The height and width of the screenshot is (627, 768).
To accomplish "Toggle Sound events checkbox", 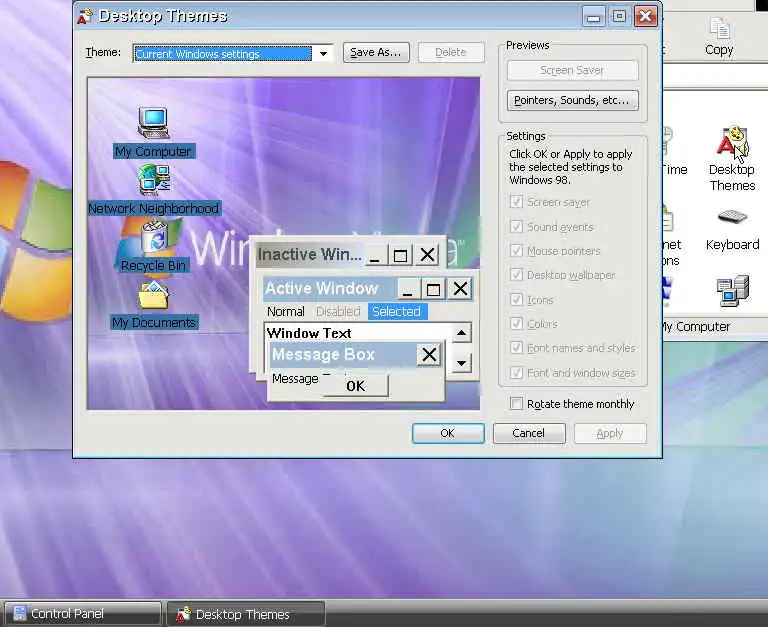I will pos(516,226).
